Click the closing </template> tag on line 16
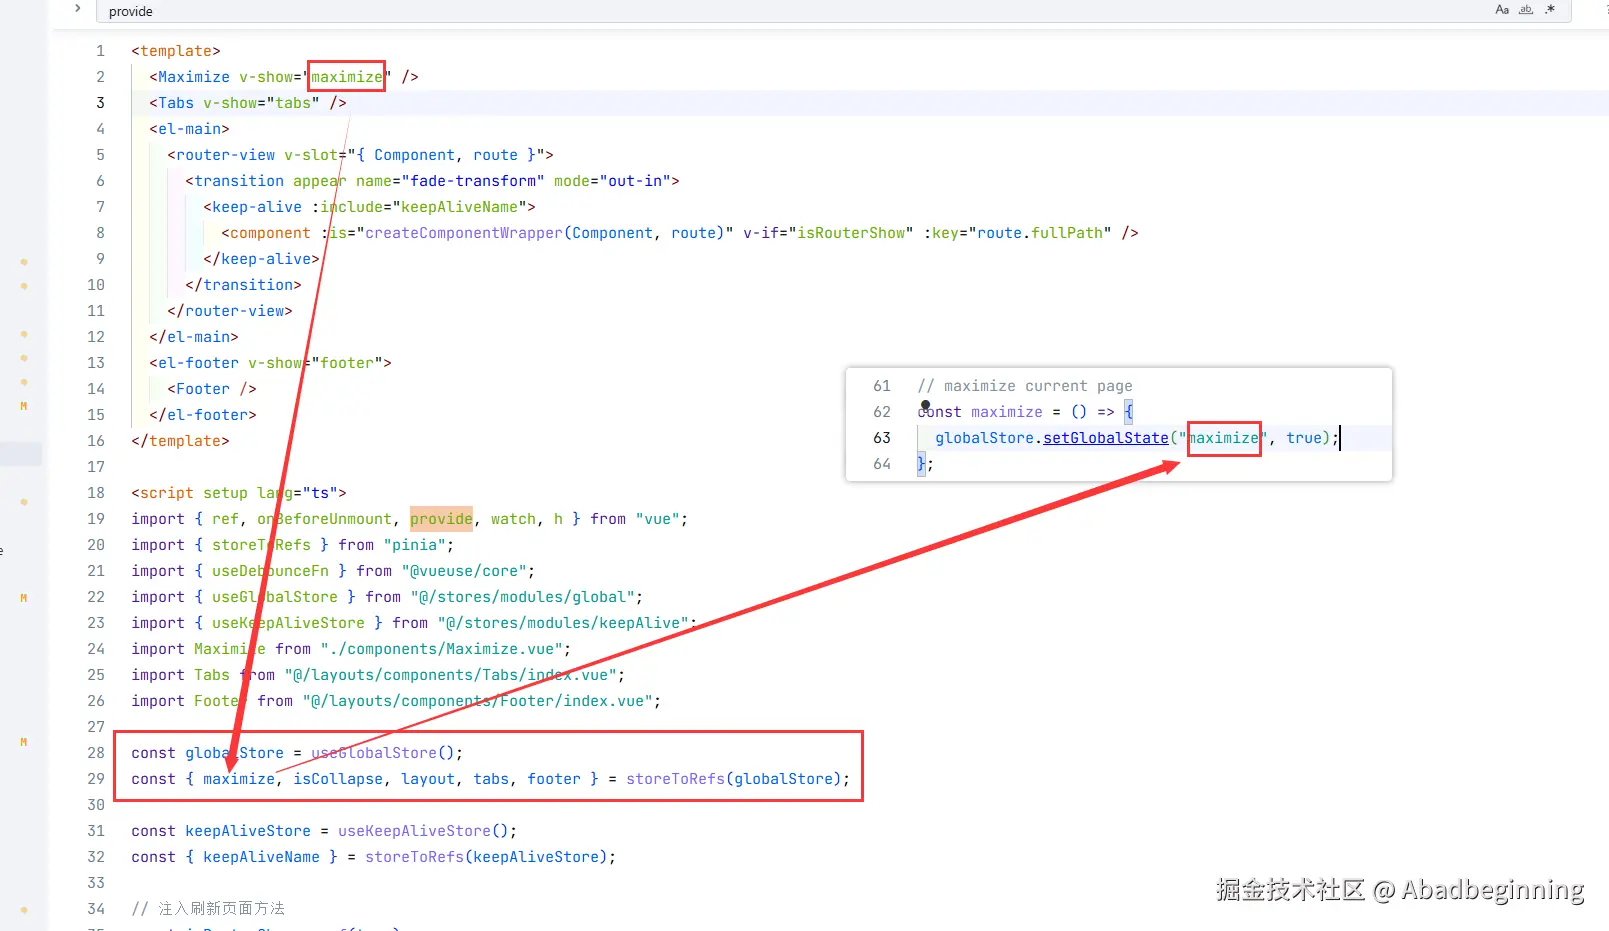 180,441
